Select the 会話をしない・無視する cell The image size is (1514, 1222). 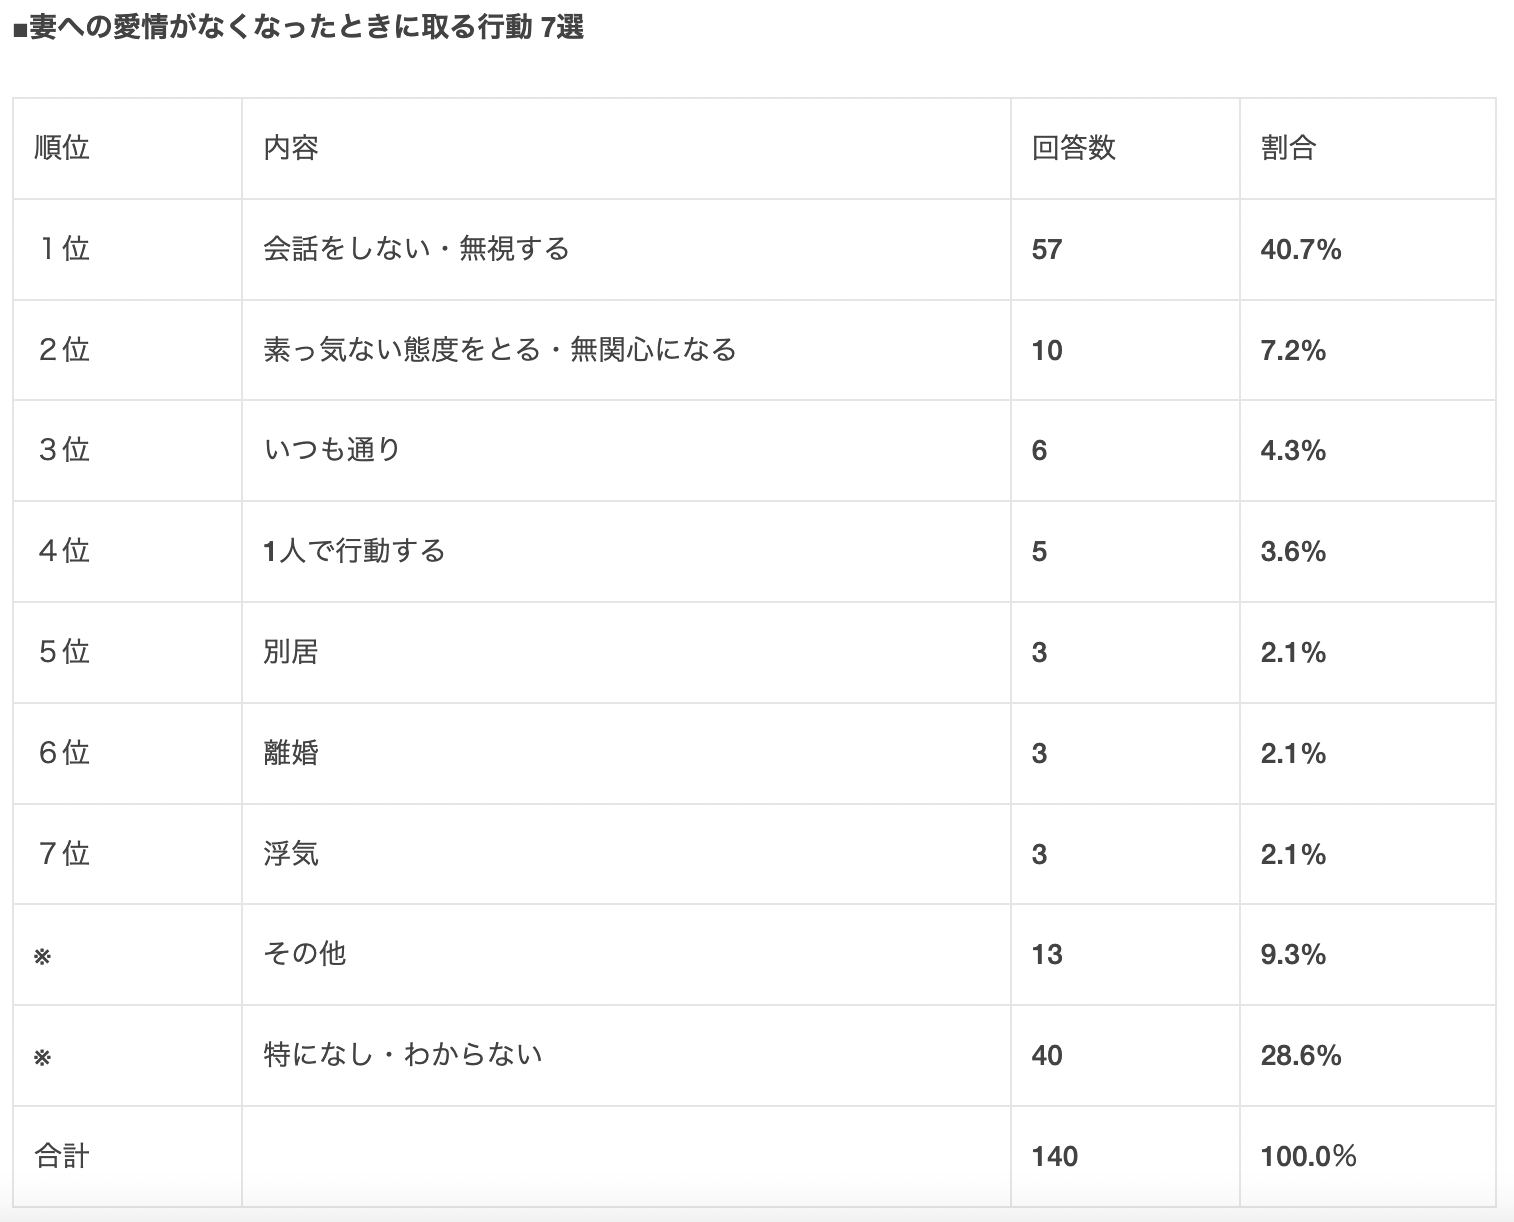pyautogui.click(x=416, y=248)
